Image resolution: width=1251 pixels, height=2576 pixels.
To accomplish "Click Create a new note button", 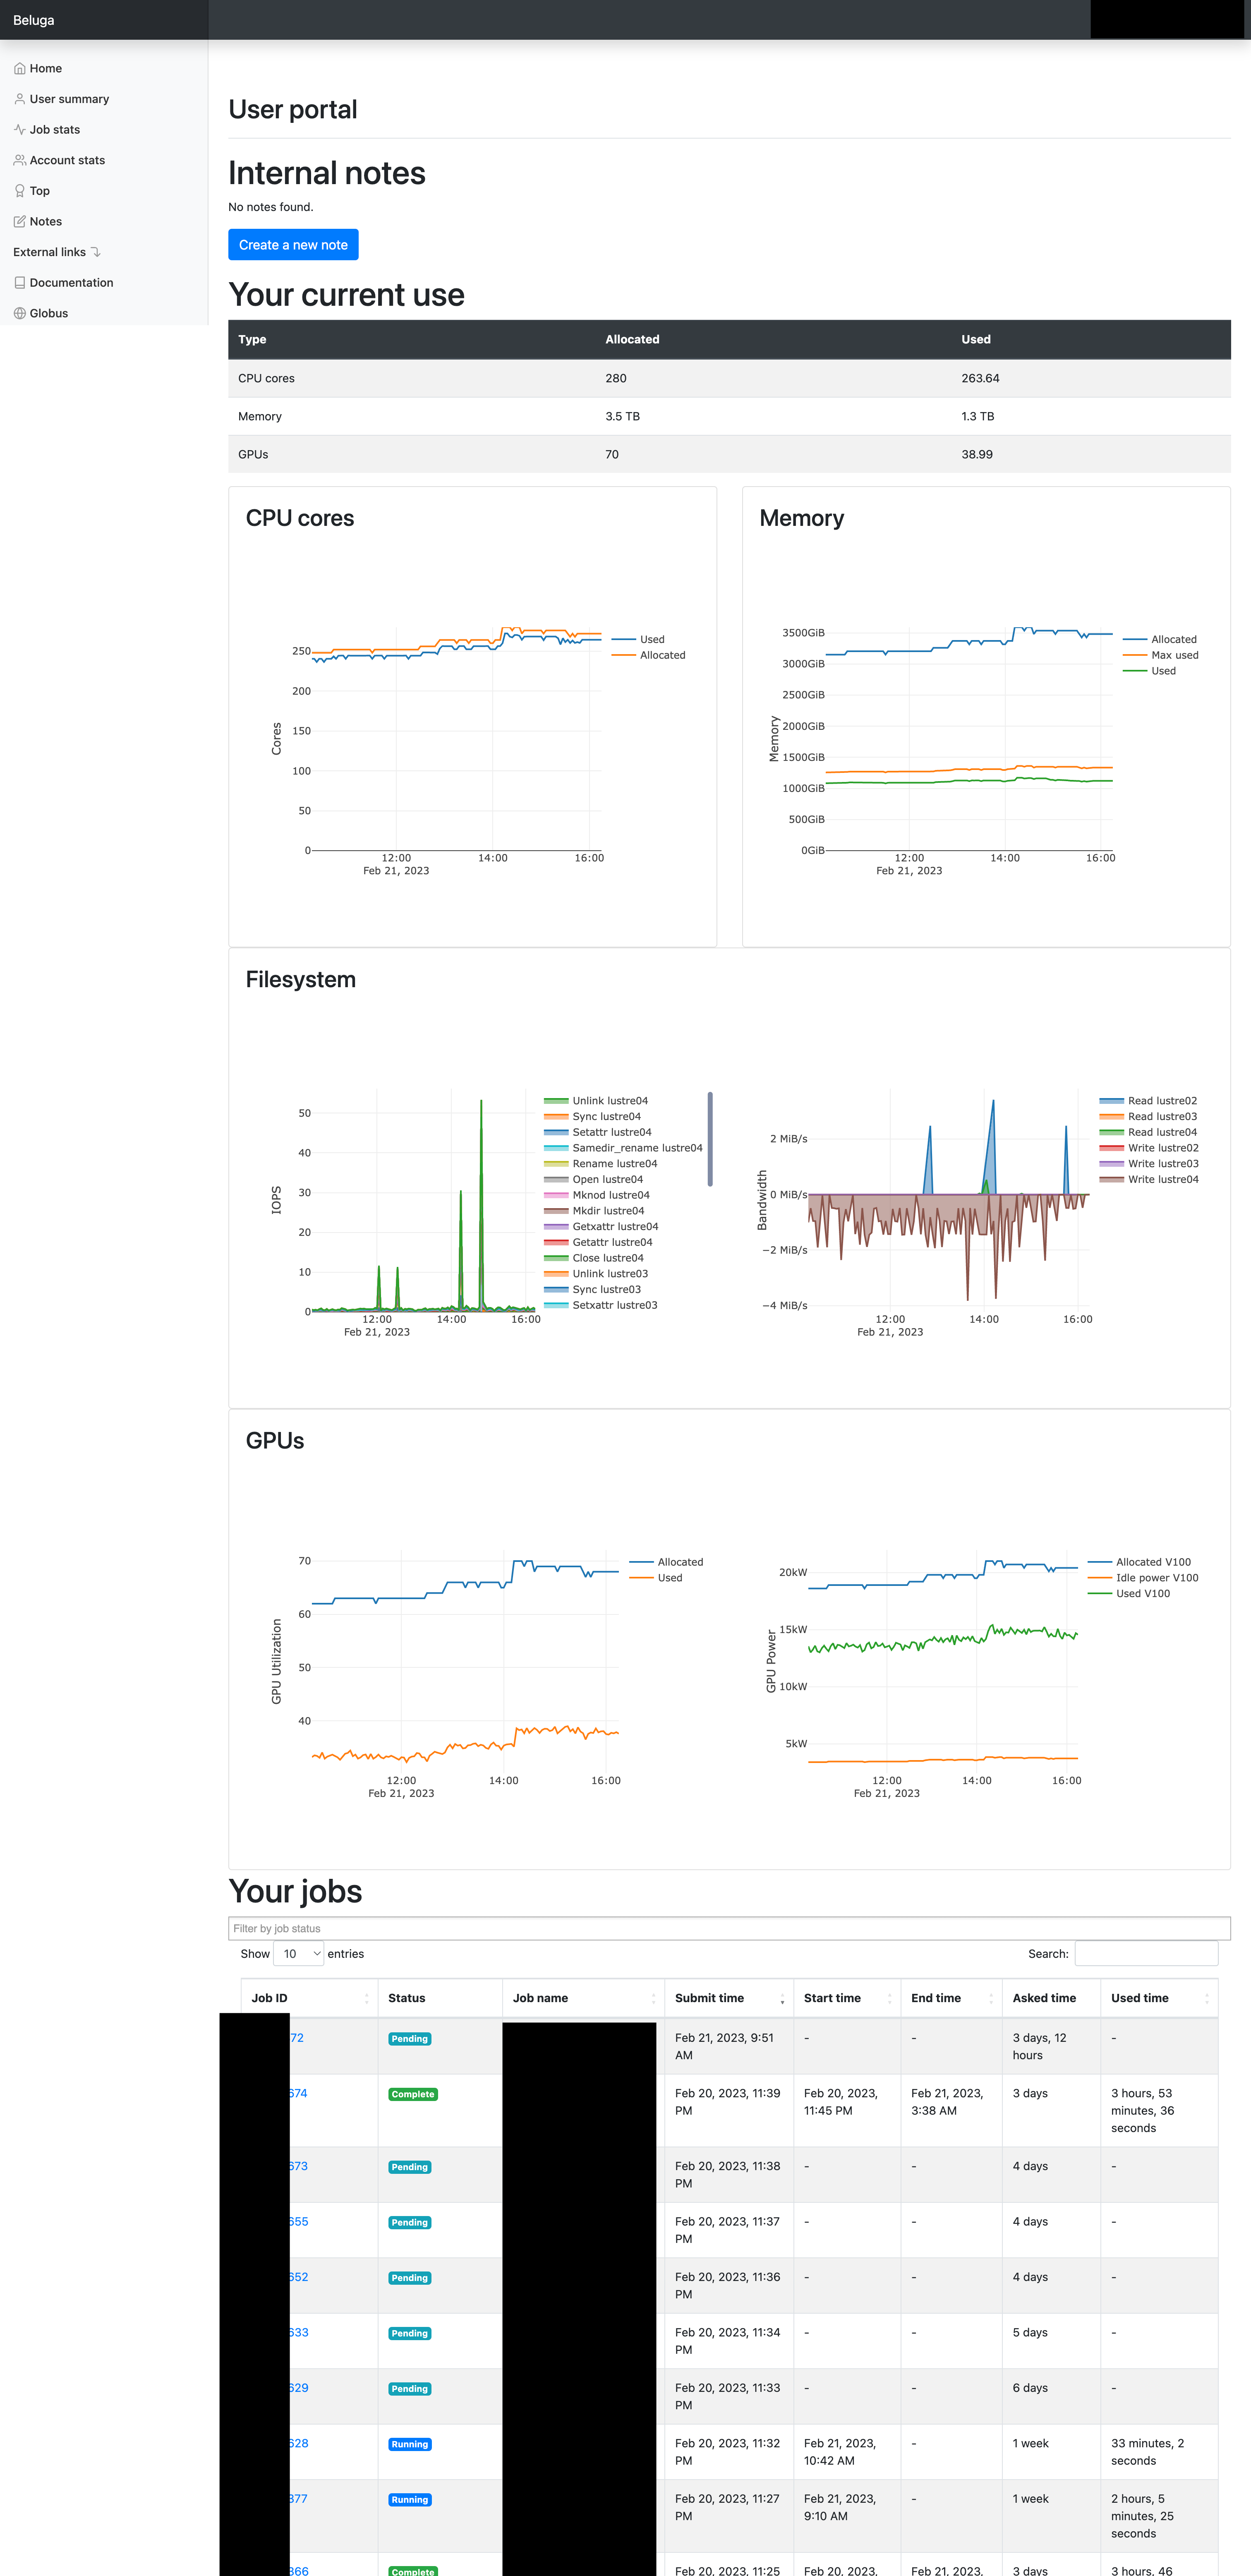I will tap(293, 245).
